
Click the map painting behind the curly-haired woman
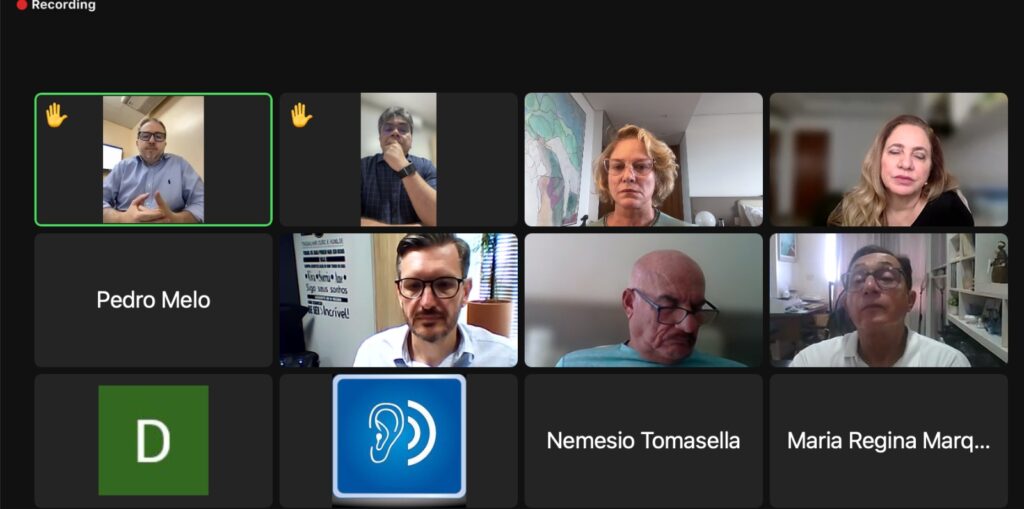pos(556,159)
